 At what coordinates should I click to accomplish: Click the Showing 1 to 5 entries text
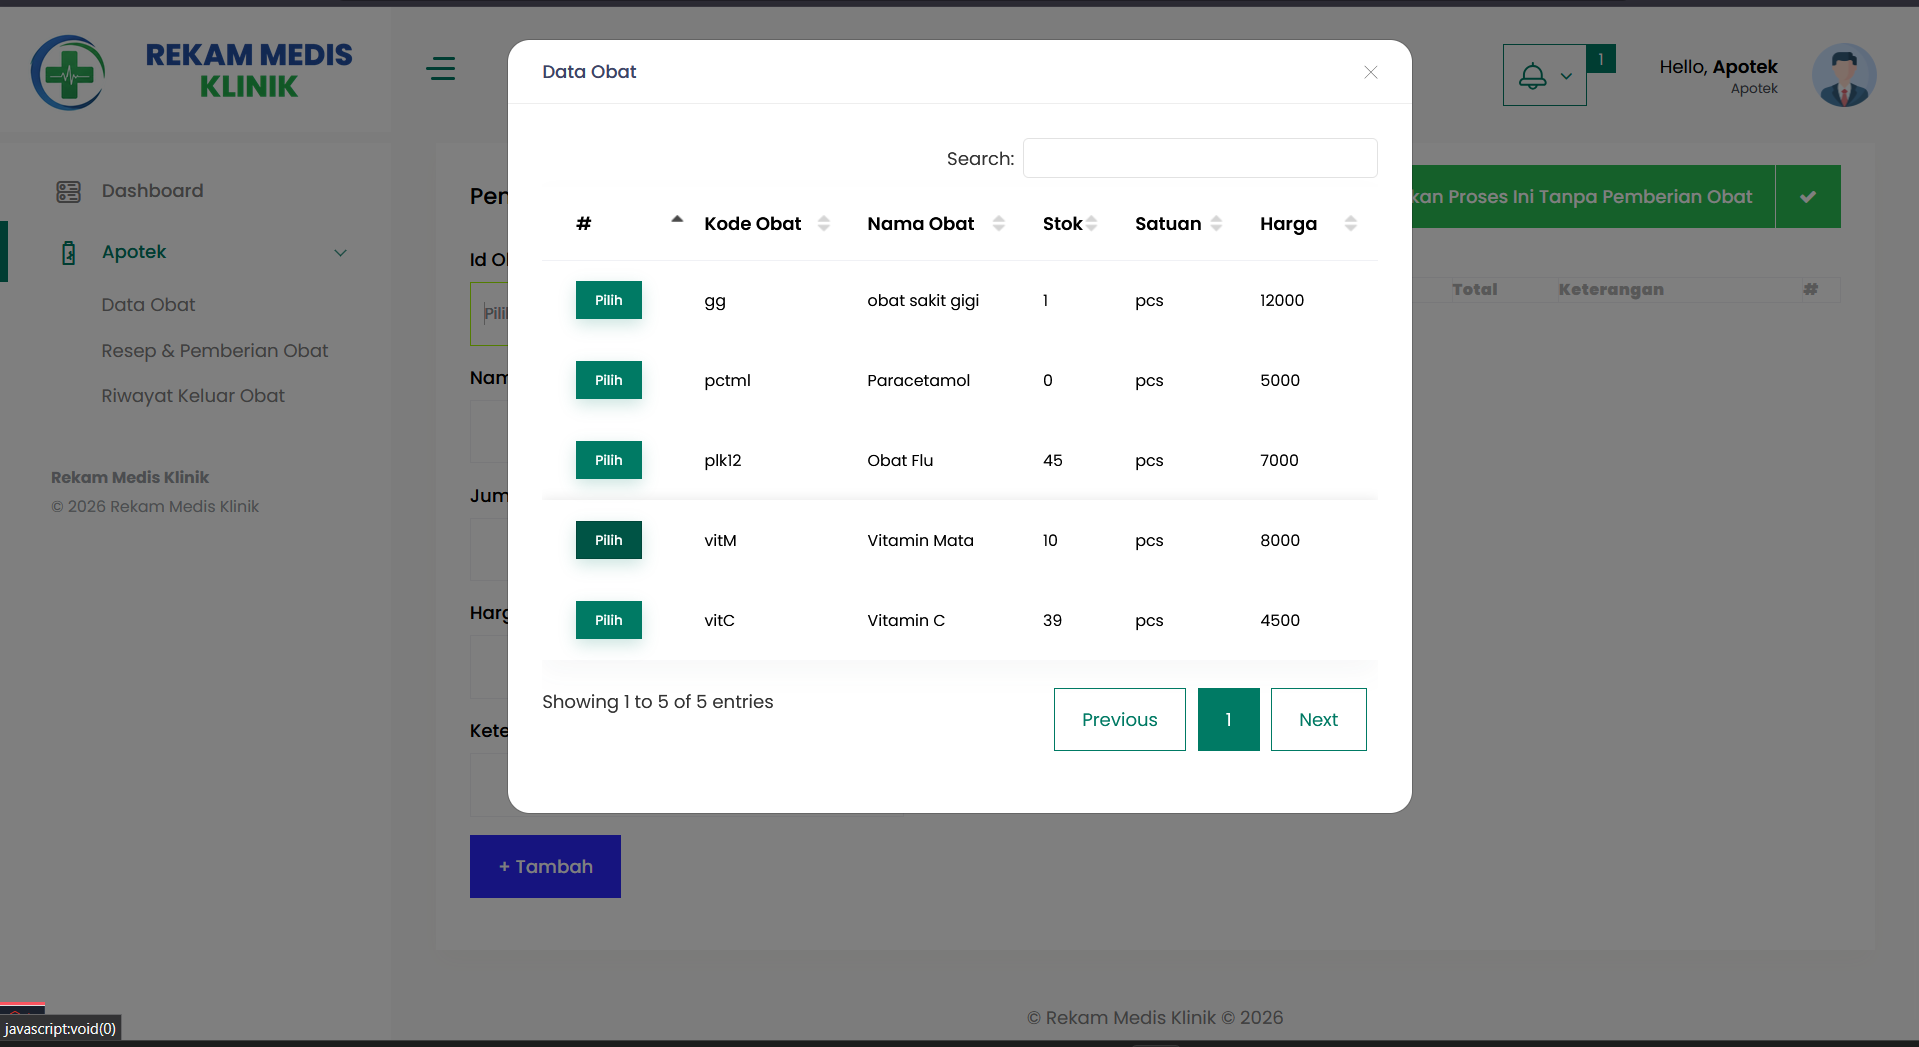pos(658,702)
